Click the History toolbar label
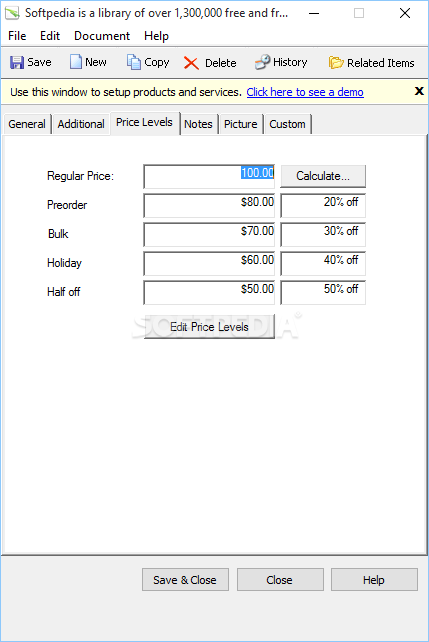Screen dimensions: 429x642 (290, 63)
